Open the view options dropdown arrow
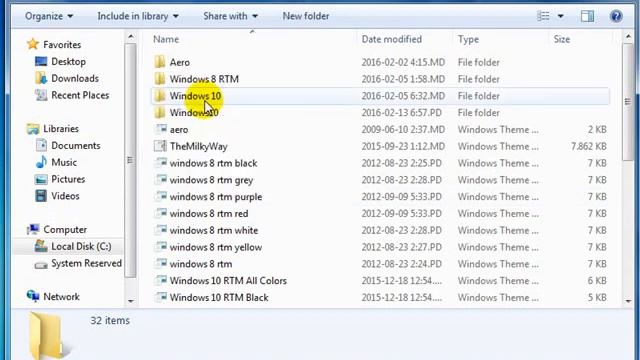640x360 pixels. click(560, 16)
